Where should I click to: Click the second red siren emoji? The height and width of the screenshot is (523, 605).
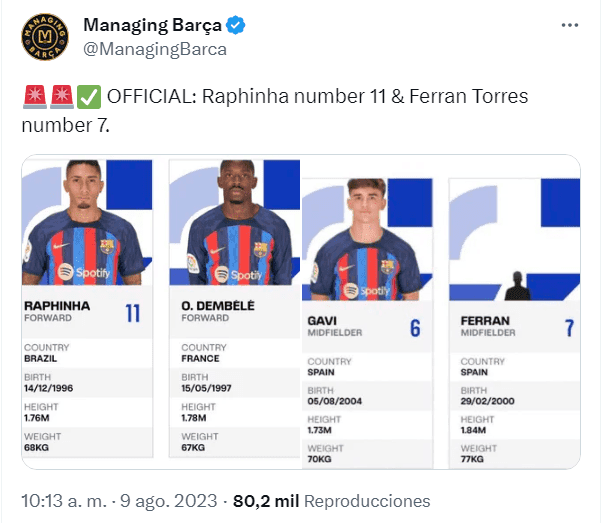point(61,97)
